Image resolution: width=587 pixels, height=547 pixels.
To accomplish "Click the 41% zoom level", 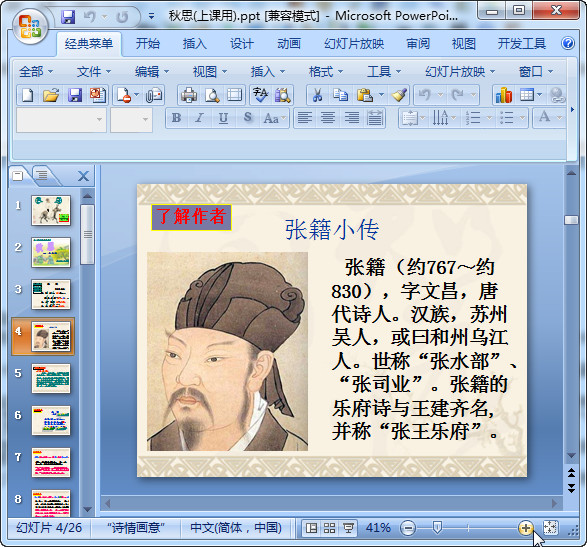I will (378, 528).
